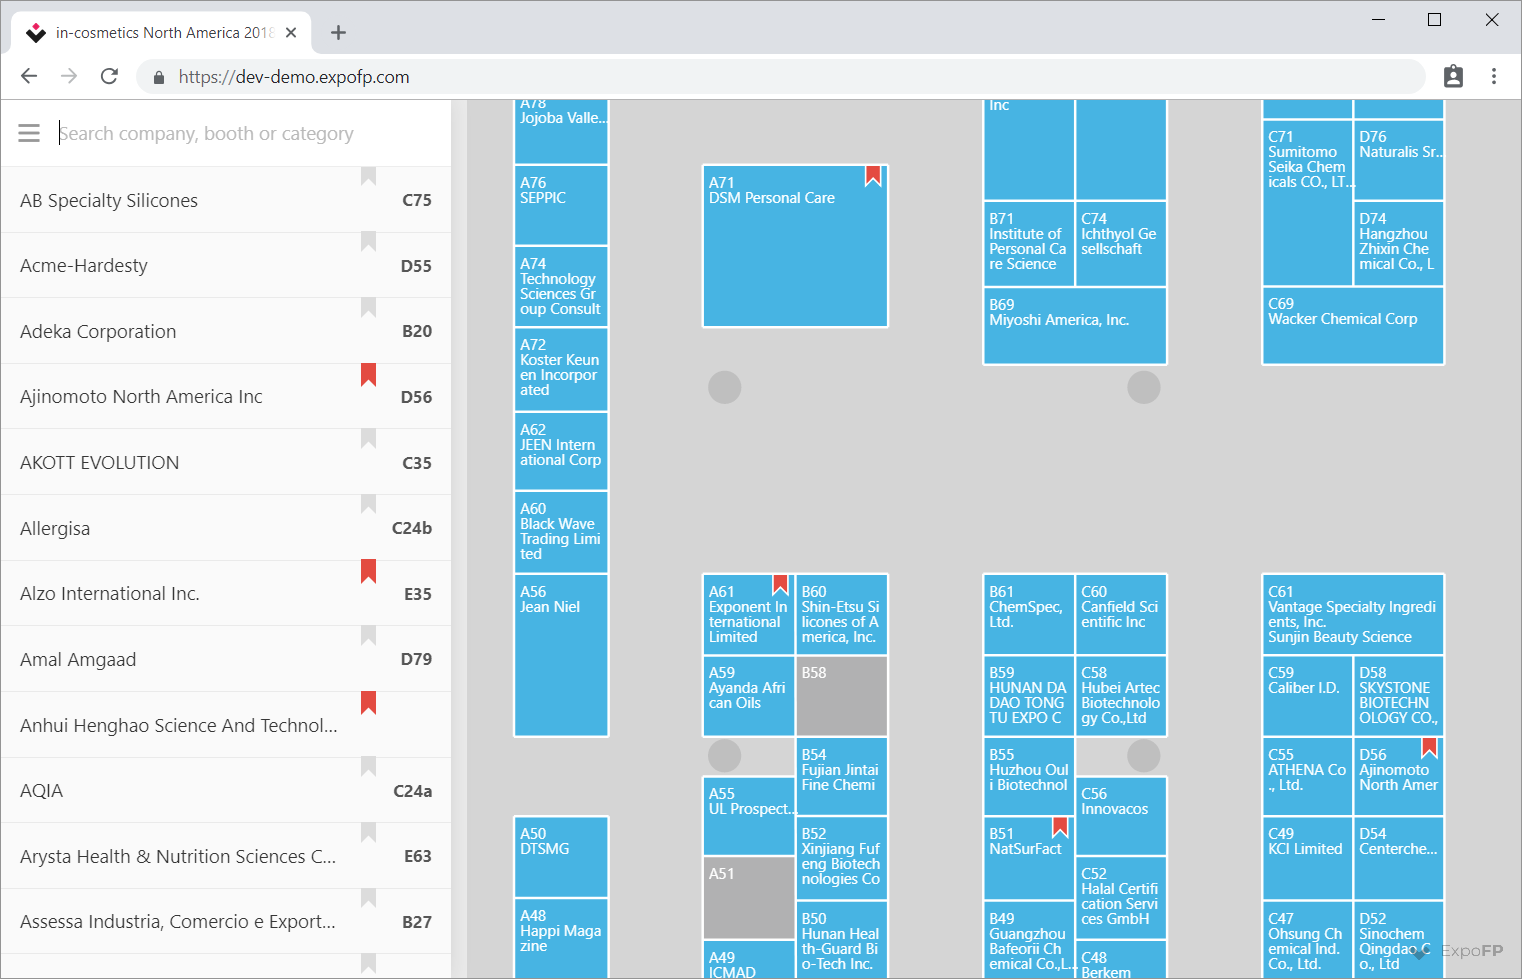Screen dimensions: 1522x979
Task: Select booth A76 SEPPIC on map
Action: coord(561,205)
